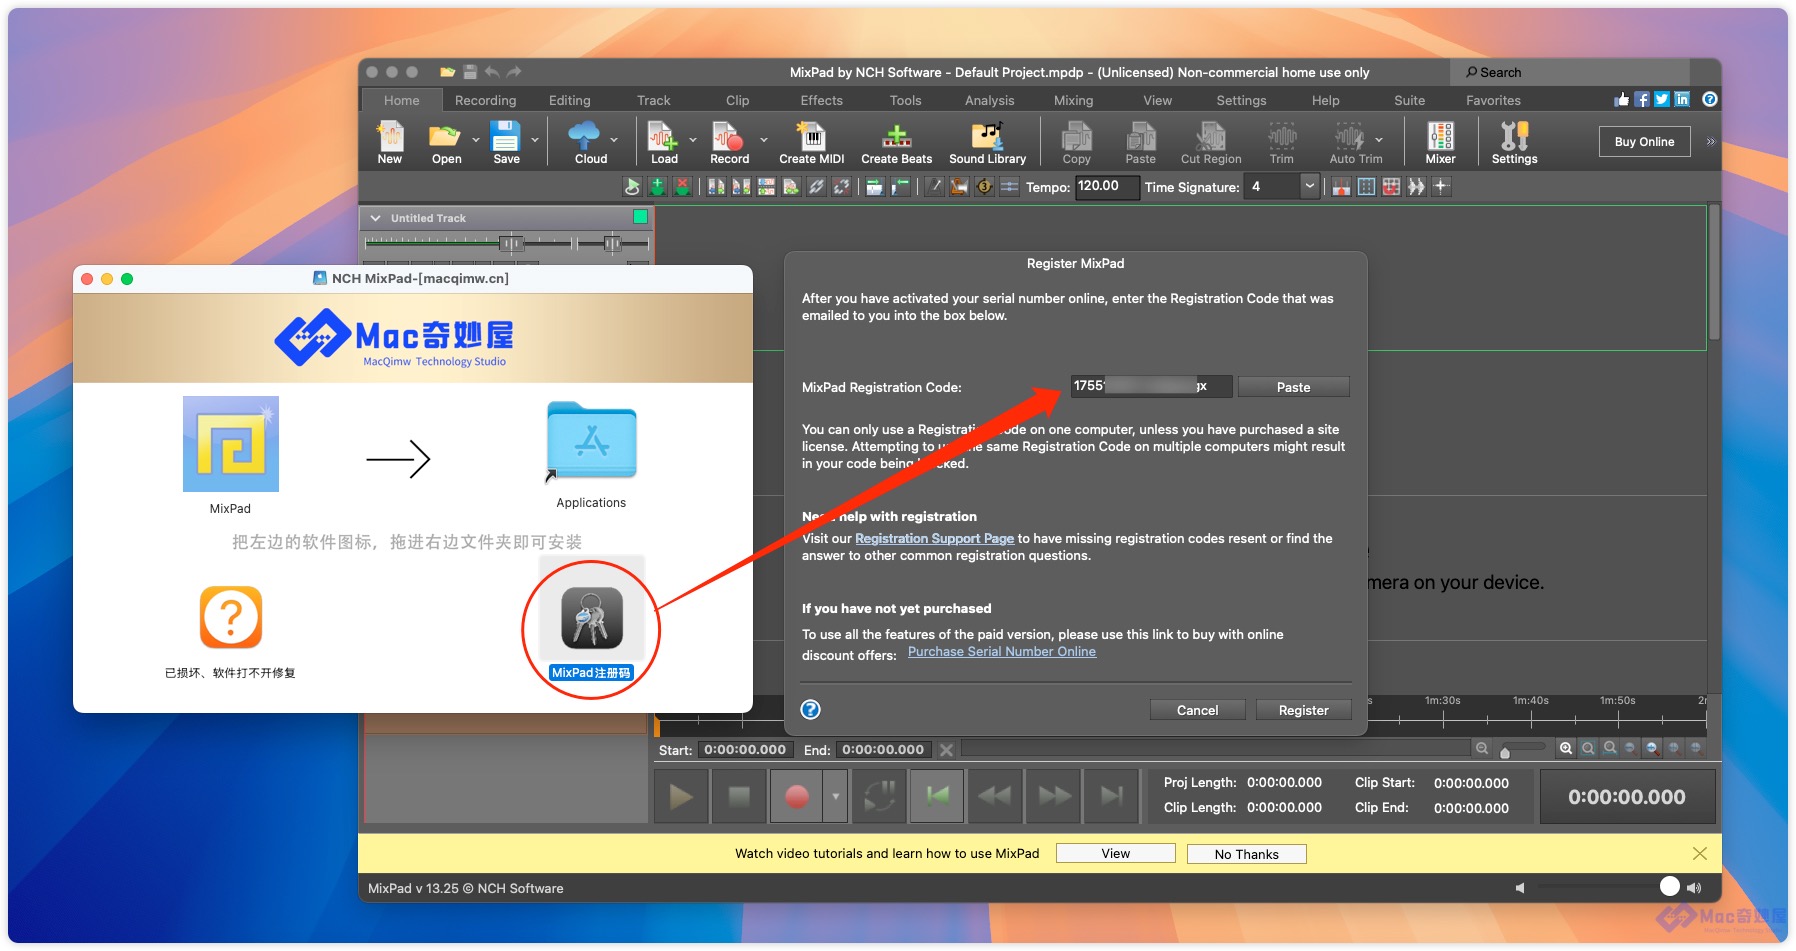1796x951 pixels.
Task: Click View on tutorial banner
Action: pyautogui.click(x=1116, y=853)
